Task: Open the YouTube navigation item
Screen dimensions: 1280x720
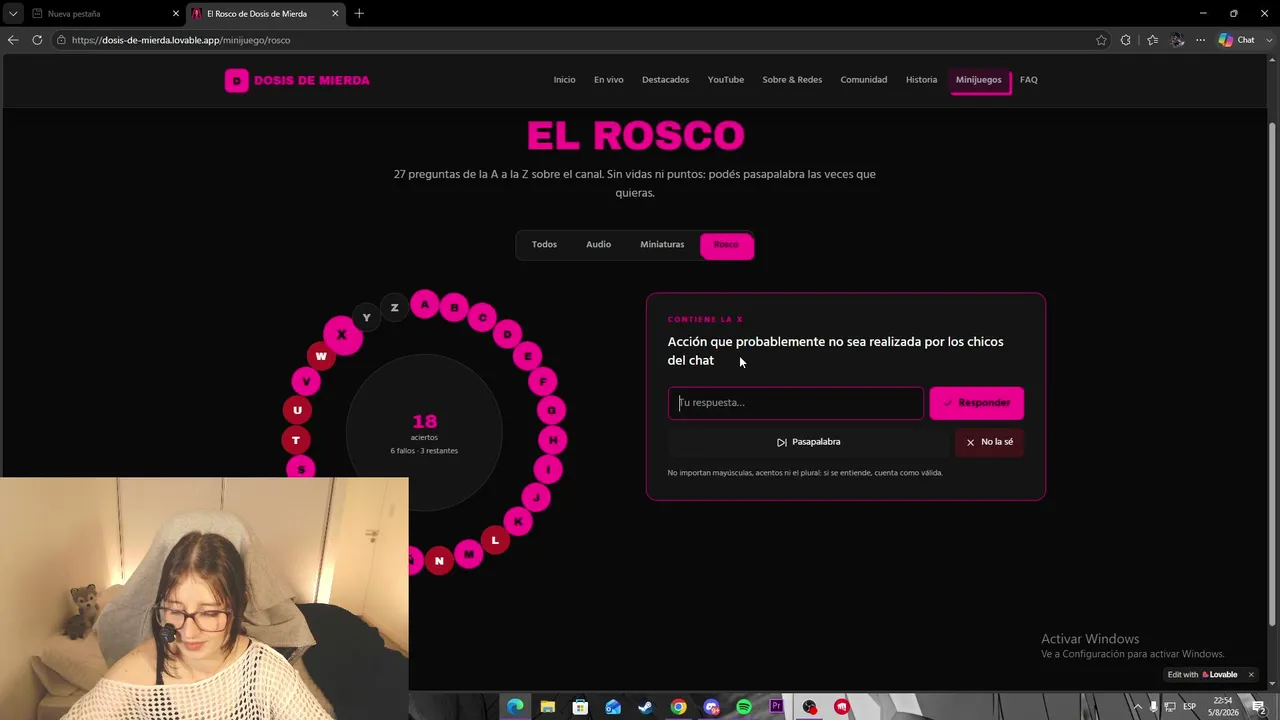Action: [x=726, y=80]
